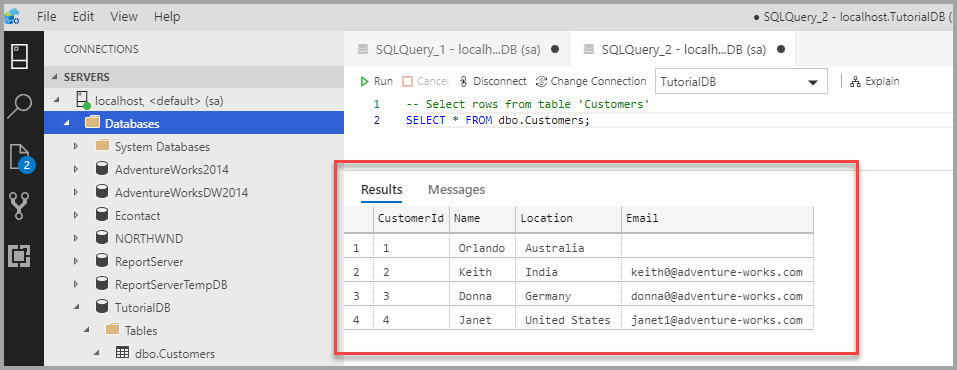Click the Explain query plan button
The width and height of the screenshot is (957, 370).
click(875, 81)
